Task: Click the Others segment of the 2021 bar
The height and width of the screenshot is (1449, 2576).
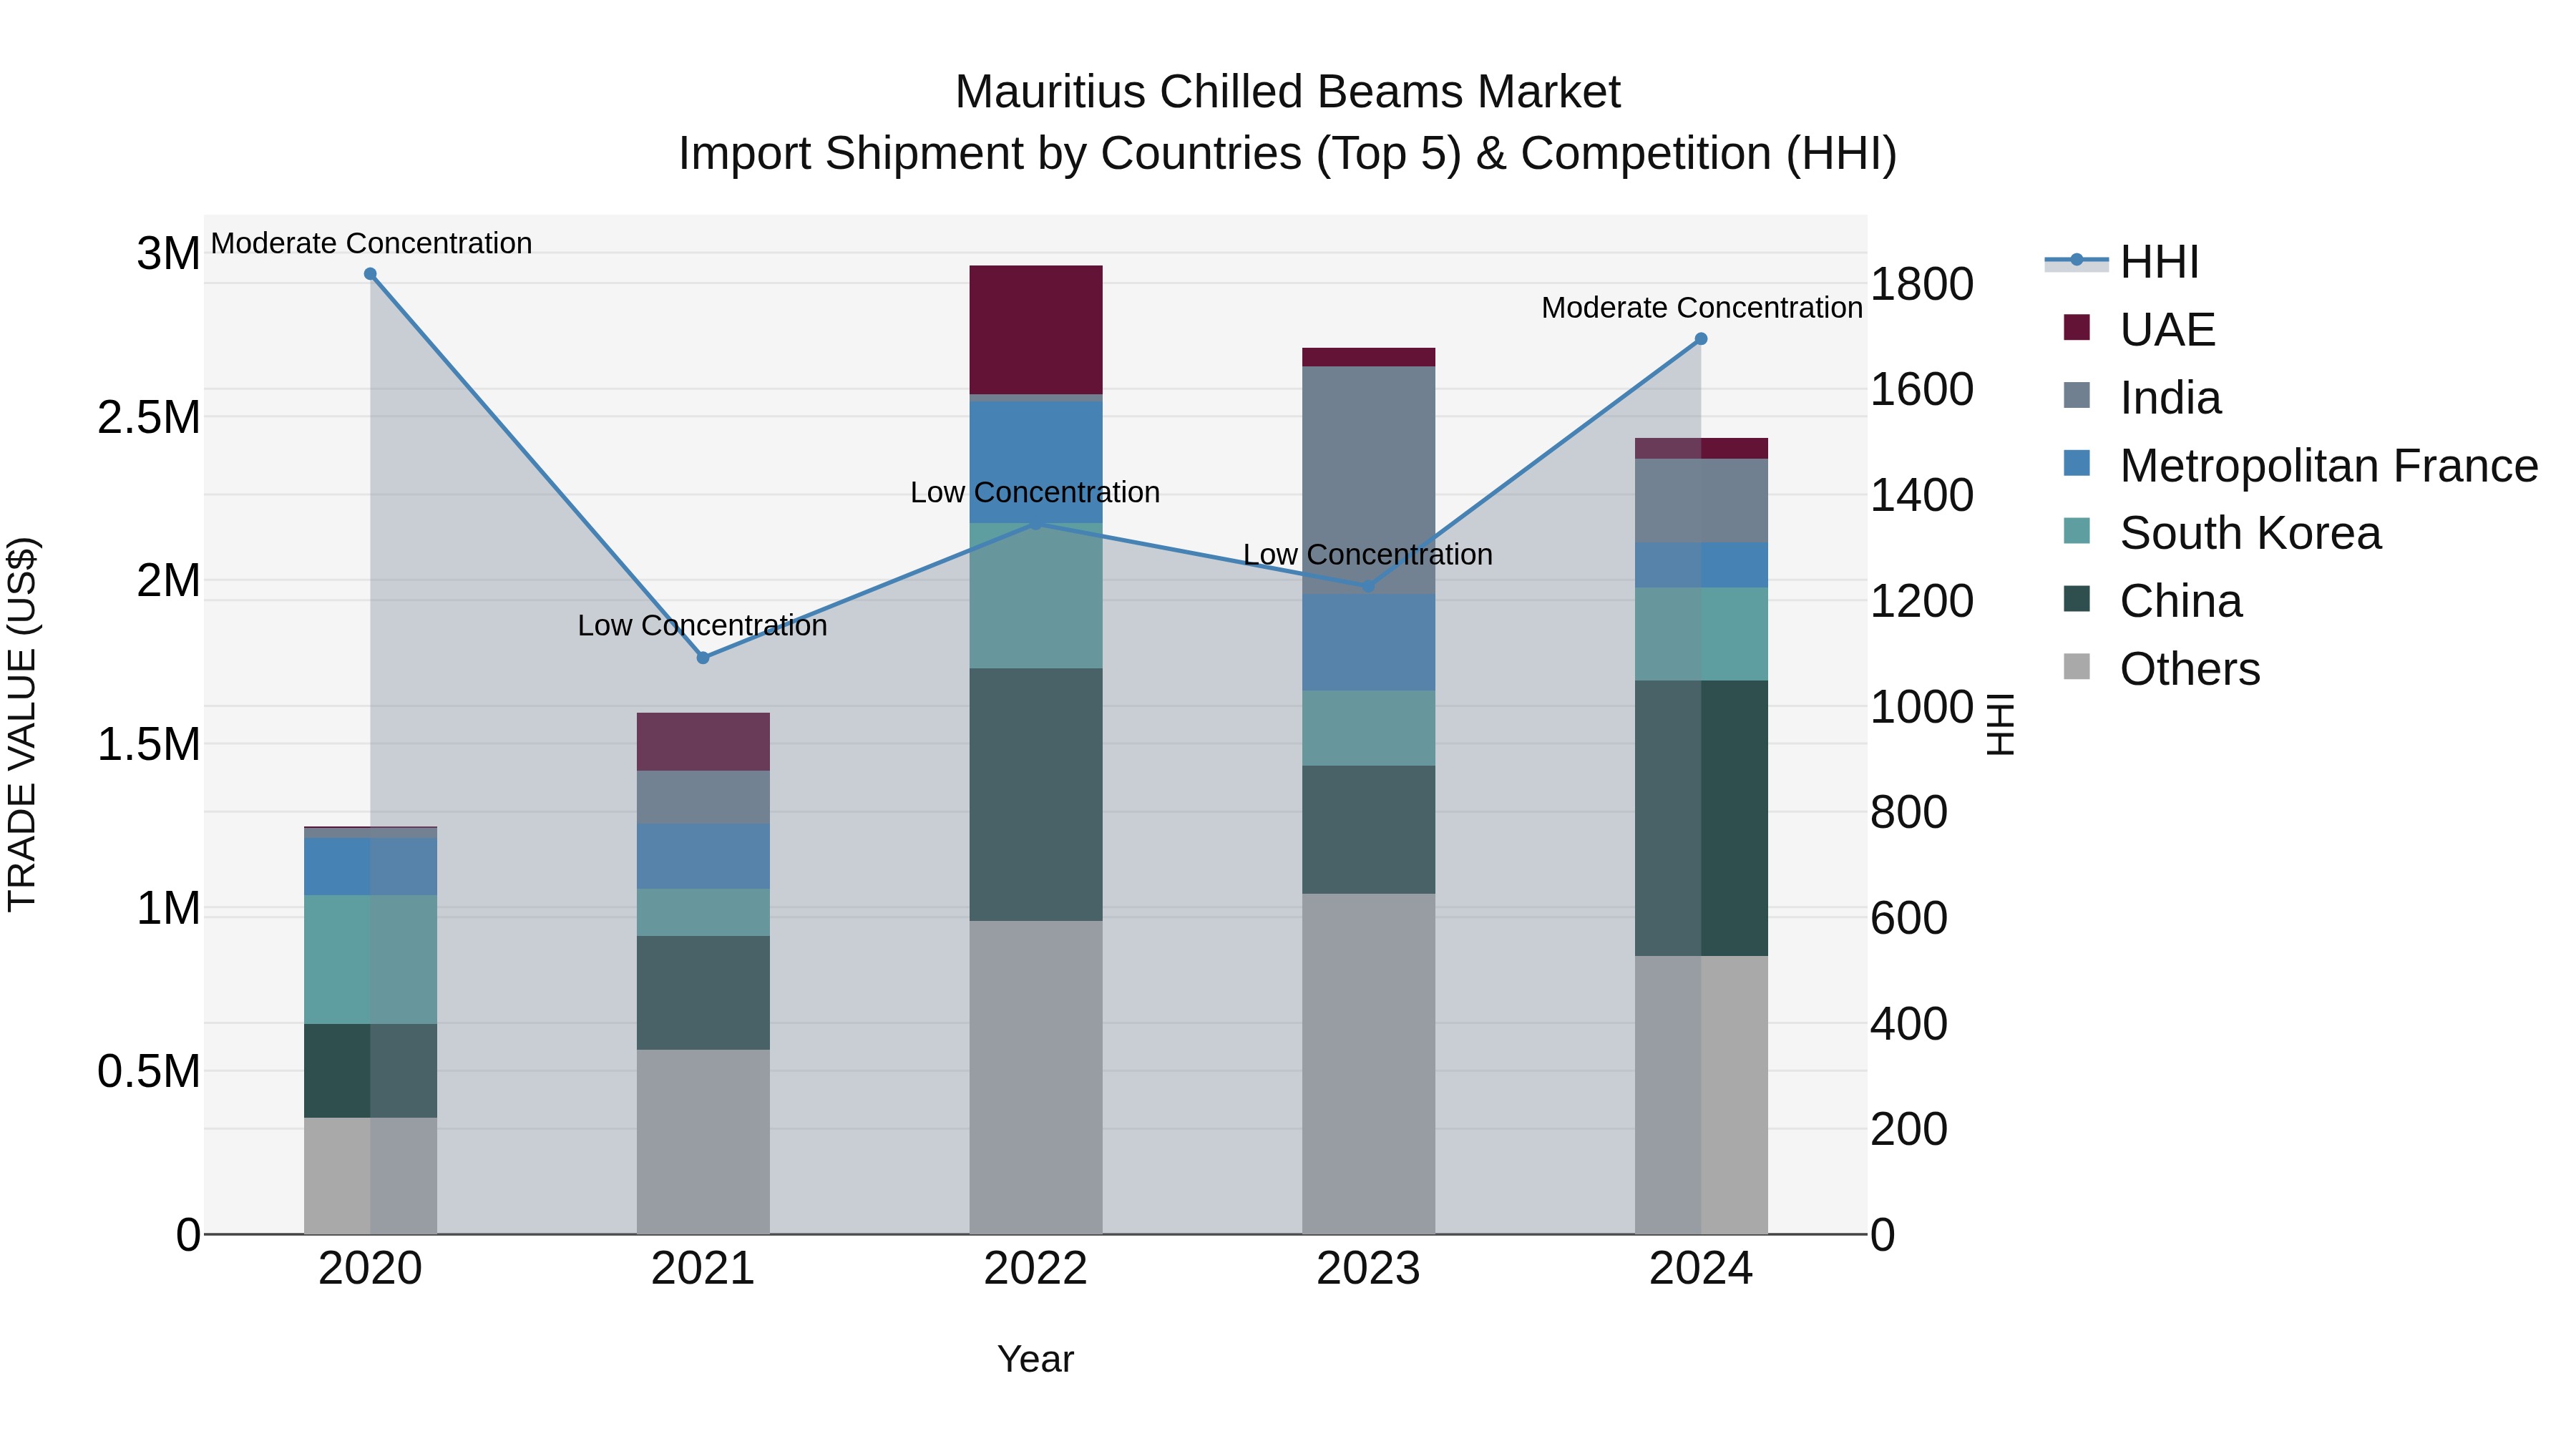Action: click(703, 1142)
